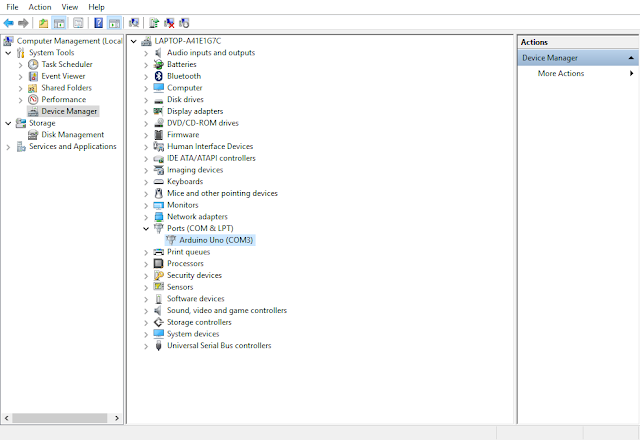
Task: Expand the Network adapters category
Action: (x=146, y=217)
